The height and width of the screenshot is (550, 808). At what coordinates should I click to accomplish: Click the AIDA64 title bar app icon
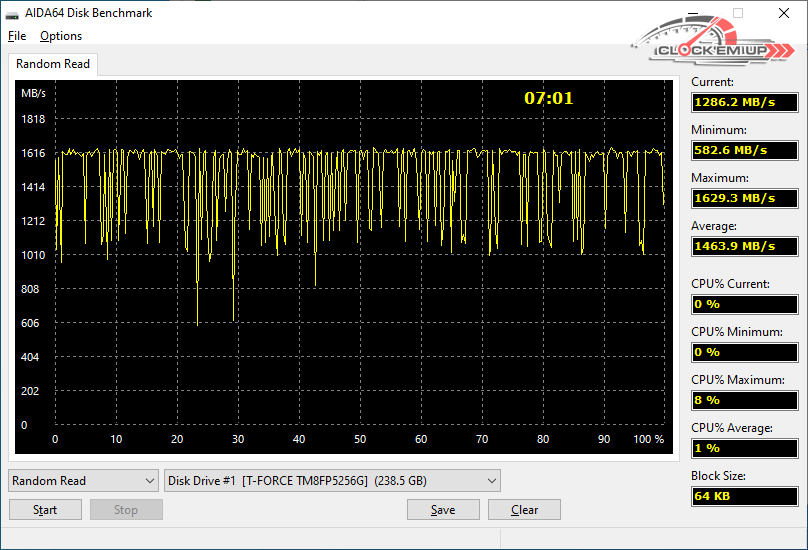click(12, 14)
